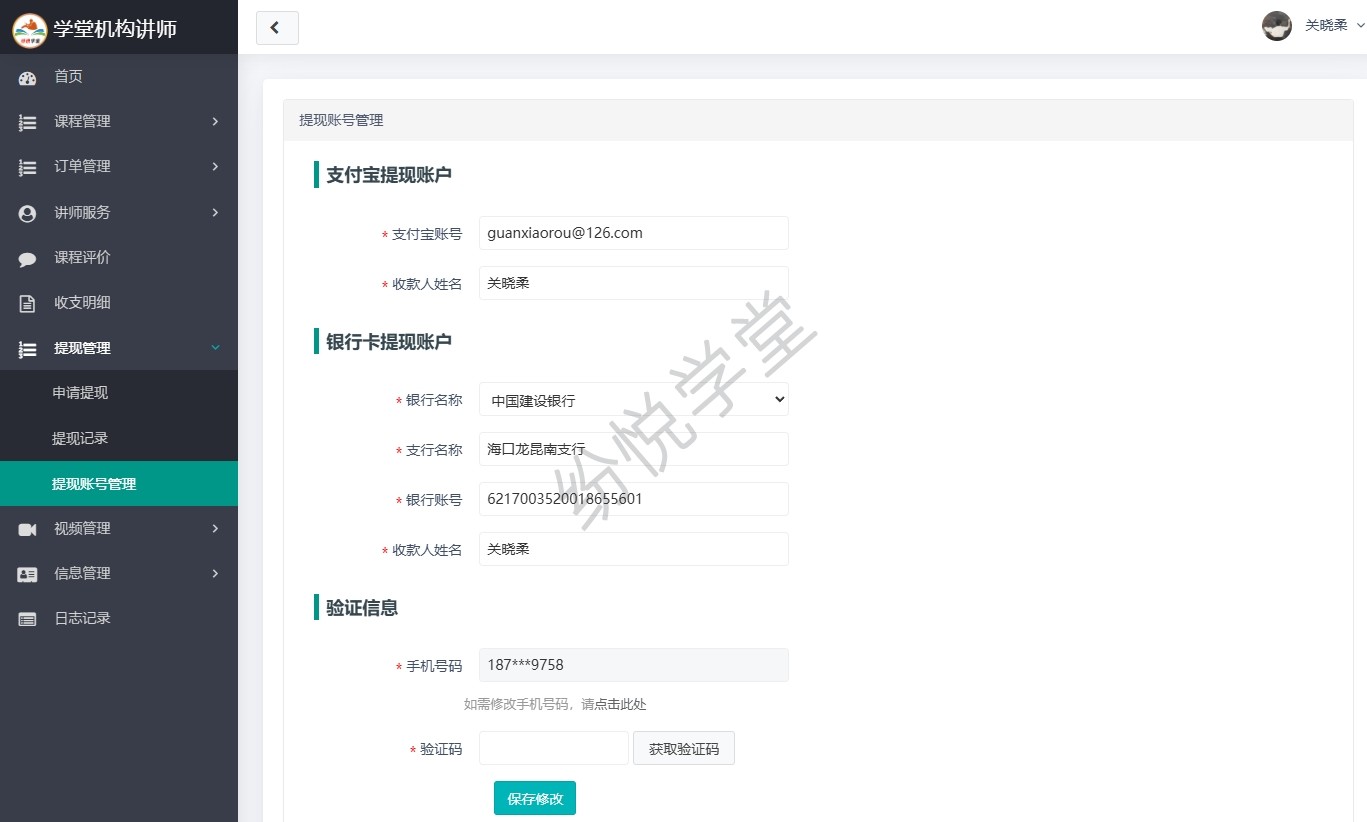
Task: Click the income and expense document icon
Action: click(27, 303)
